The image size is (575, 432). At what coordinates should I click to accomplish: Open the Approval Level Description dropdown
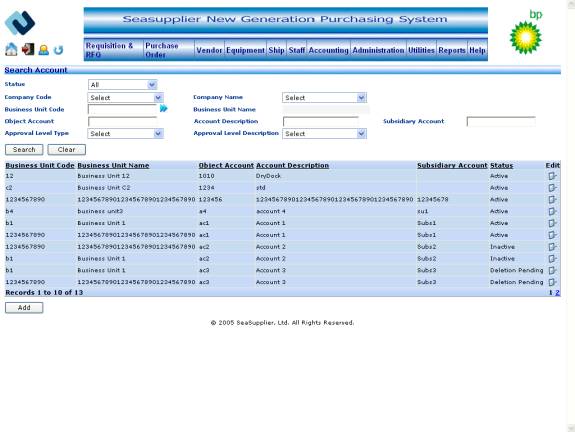[x=324, y=133]
